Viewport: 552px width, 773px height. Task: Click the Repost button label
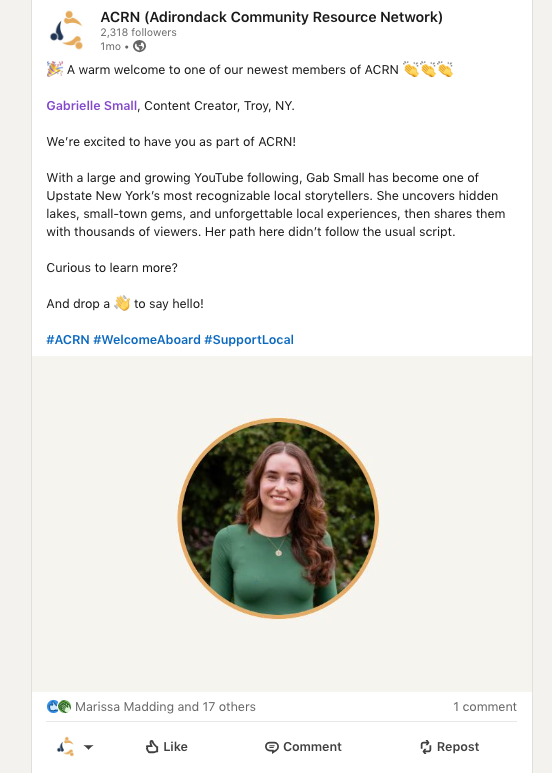tap(458, 747)
